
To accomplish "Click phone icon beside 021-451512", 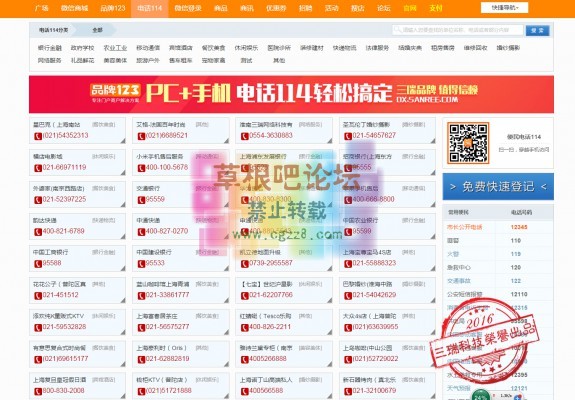I will pos(38,296).
